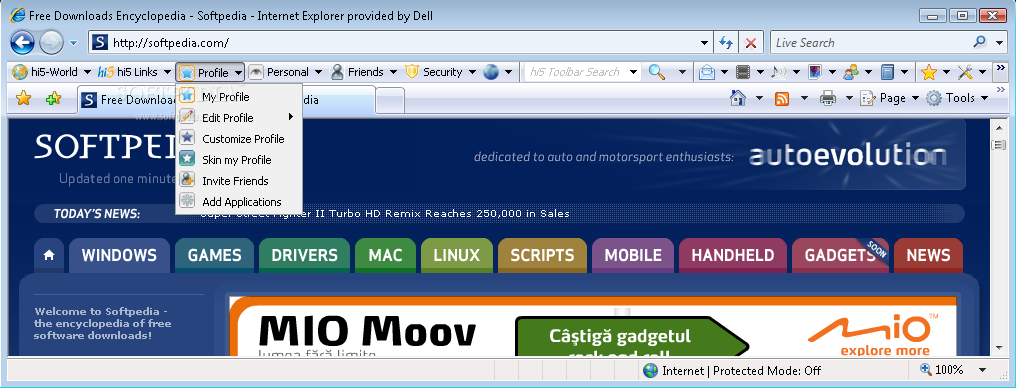Click the Street Fighter news headline

coord(385,213)
